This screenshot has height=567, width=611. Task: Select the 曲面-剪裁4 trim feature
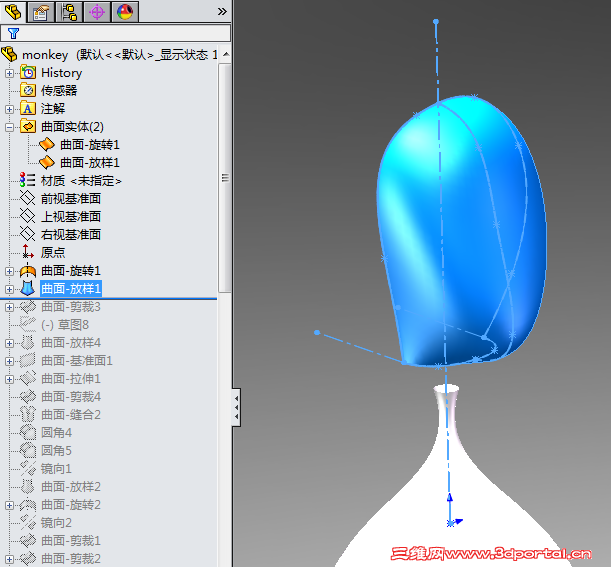pos(71,397)
